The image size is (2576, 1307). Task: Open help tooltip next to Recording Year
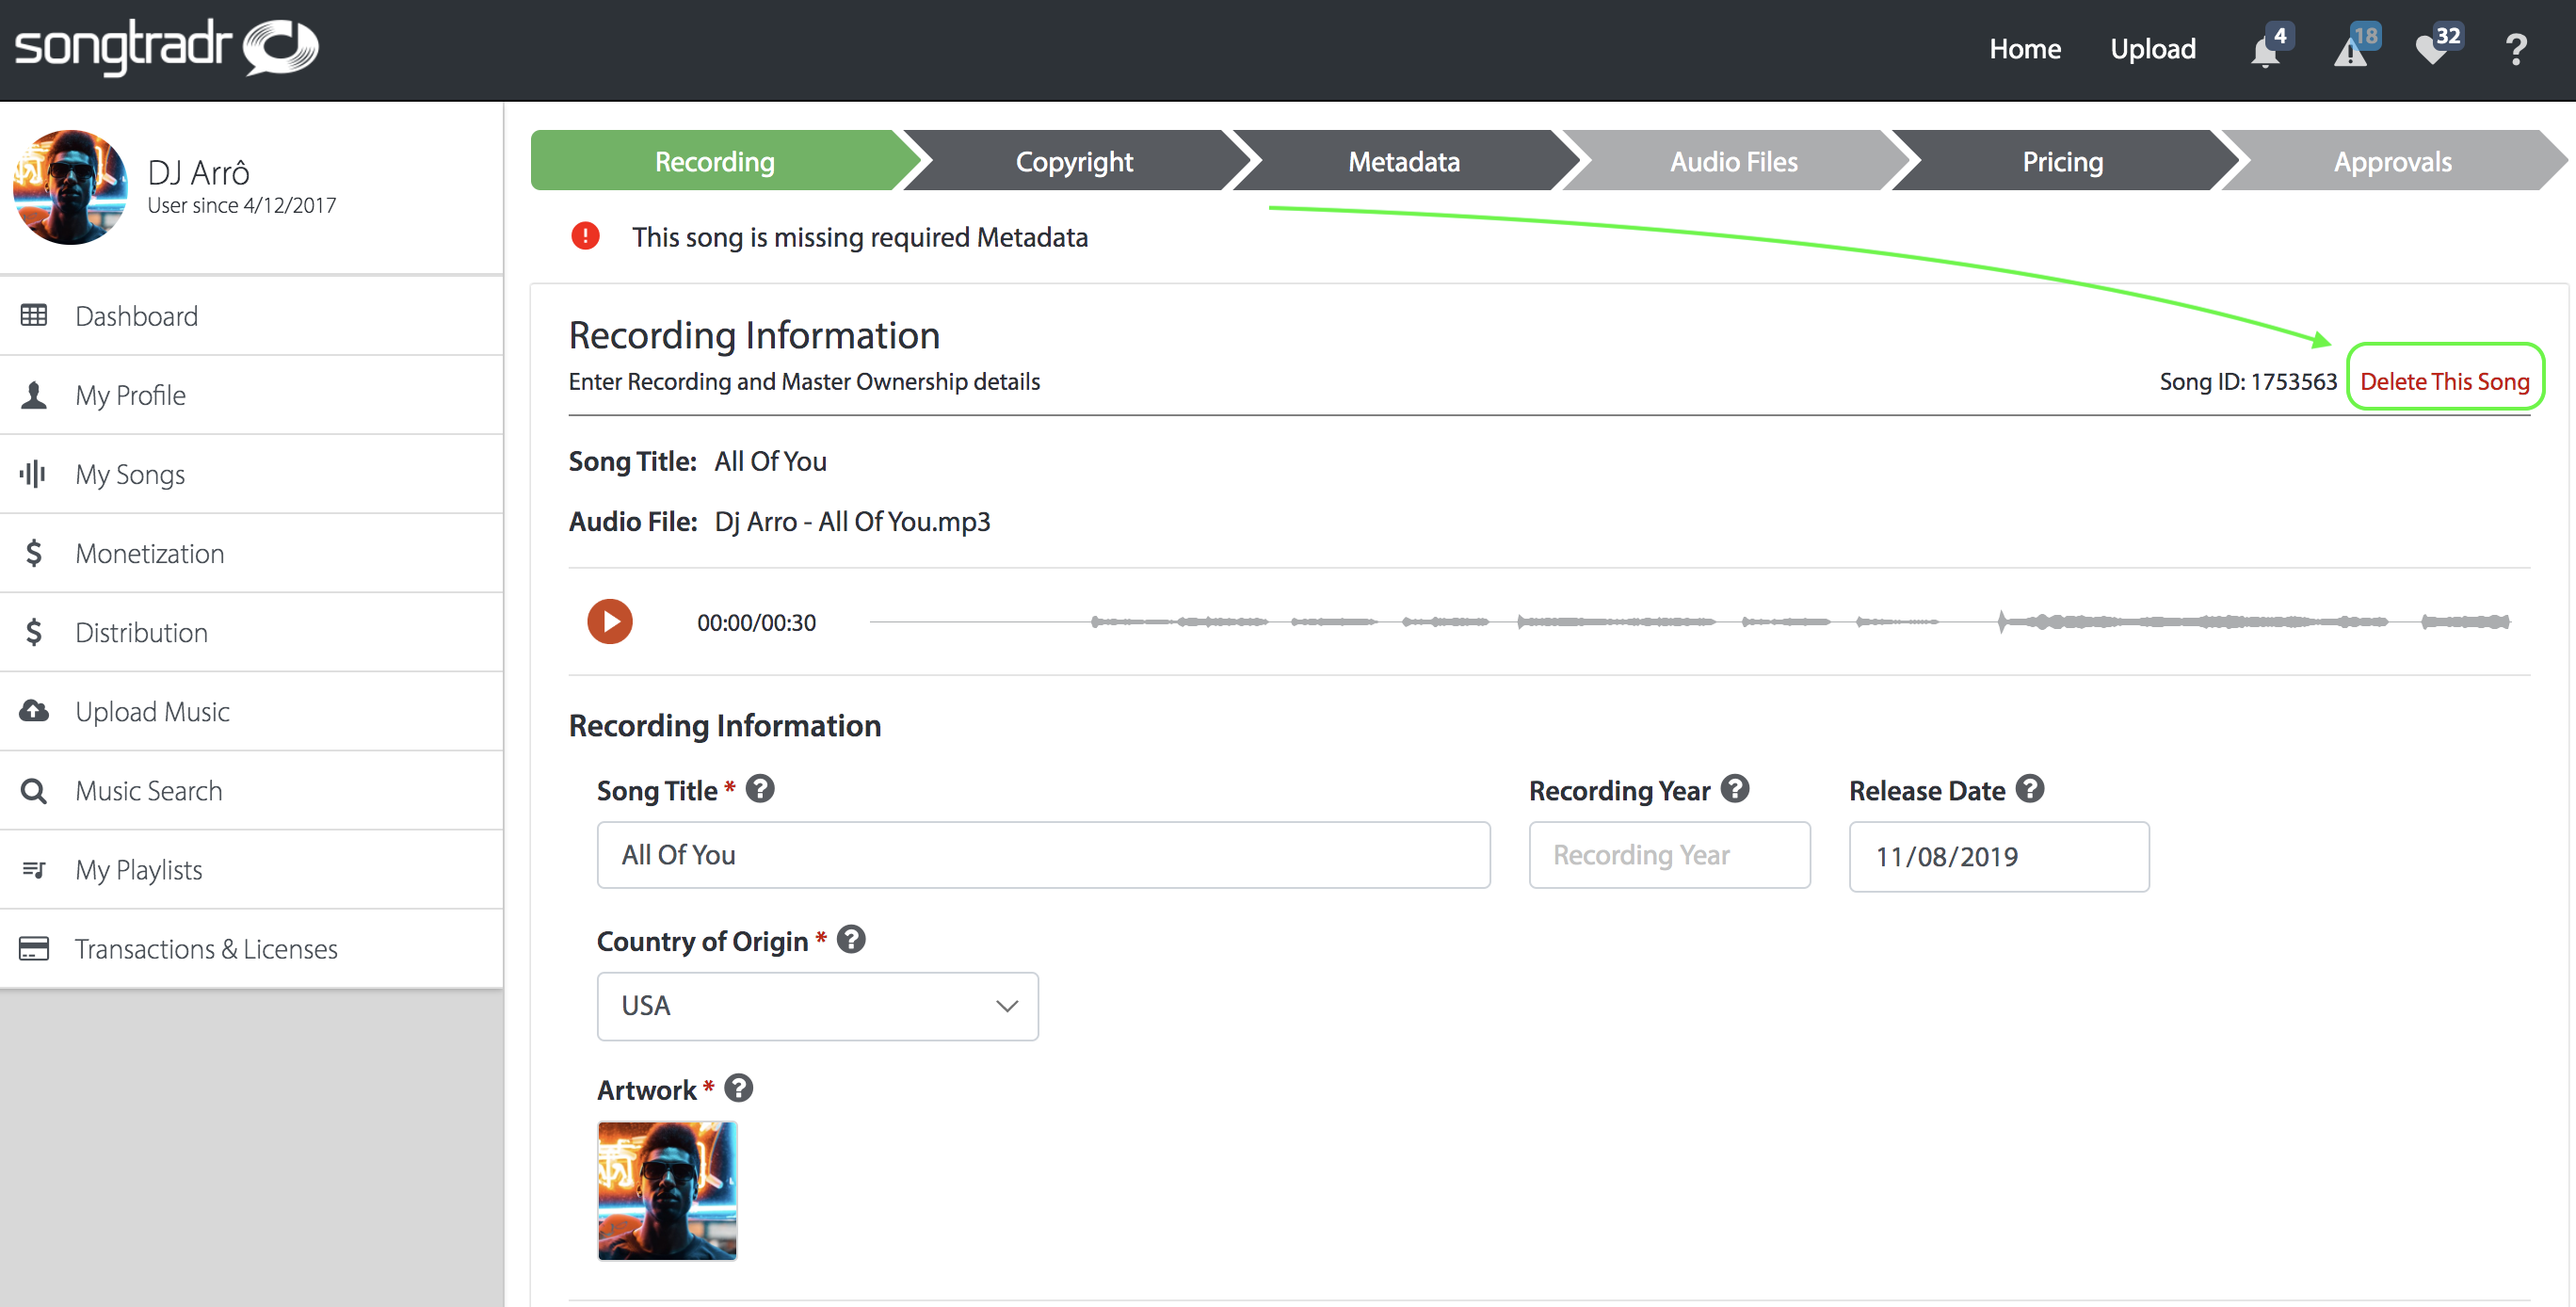[1735, 790]
